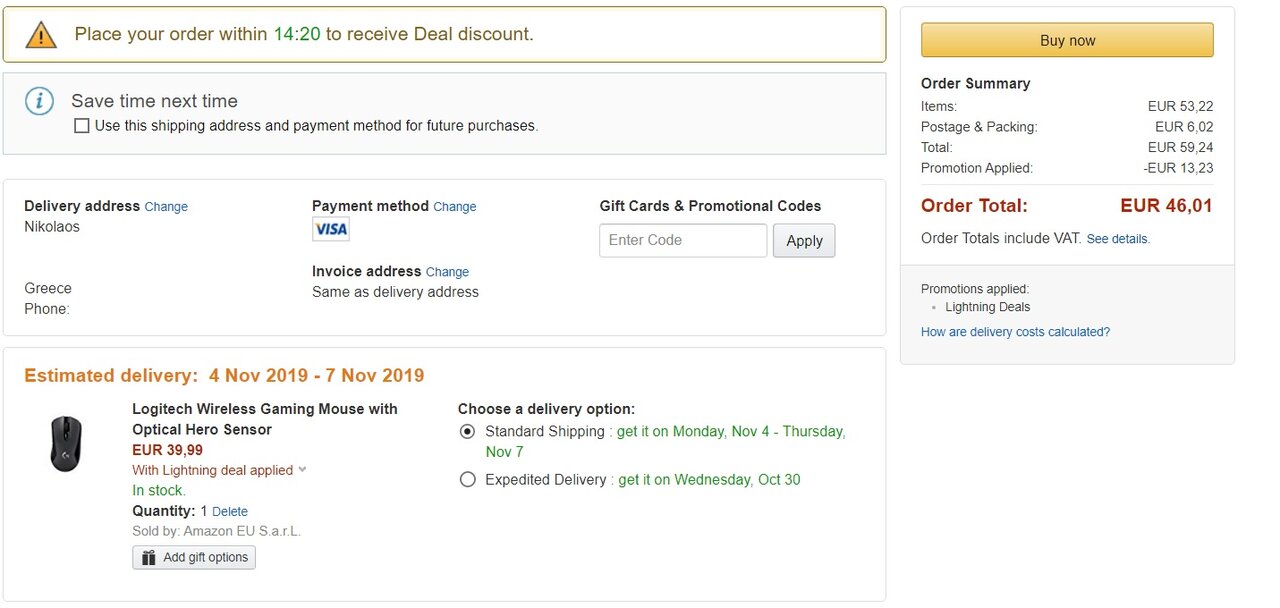Expand the Lightning deal applied arrow
The image size is (1280, 608).
303,470
